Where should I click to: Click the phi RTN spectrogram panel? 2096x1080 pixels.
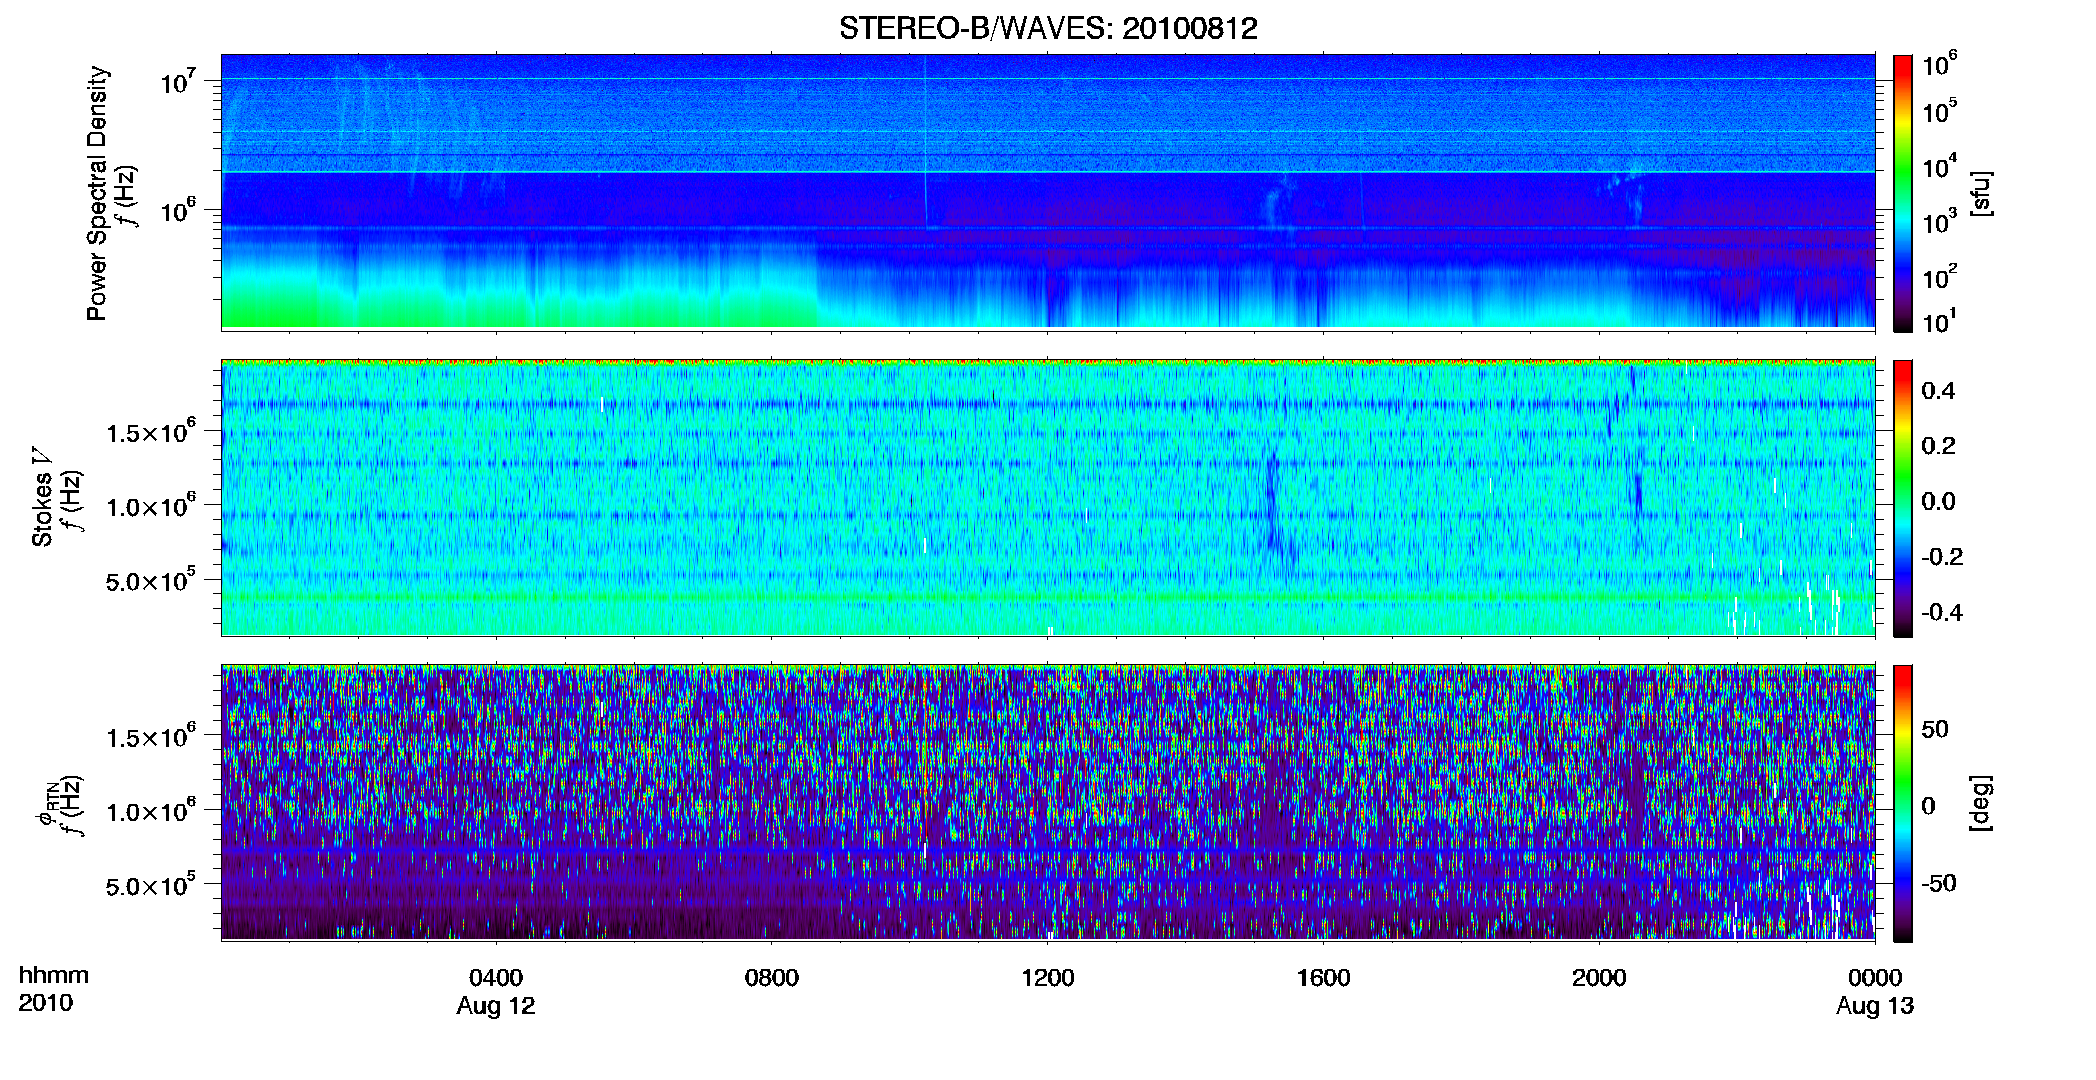(x=1048, y=802)
